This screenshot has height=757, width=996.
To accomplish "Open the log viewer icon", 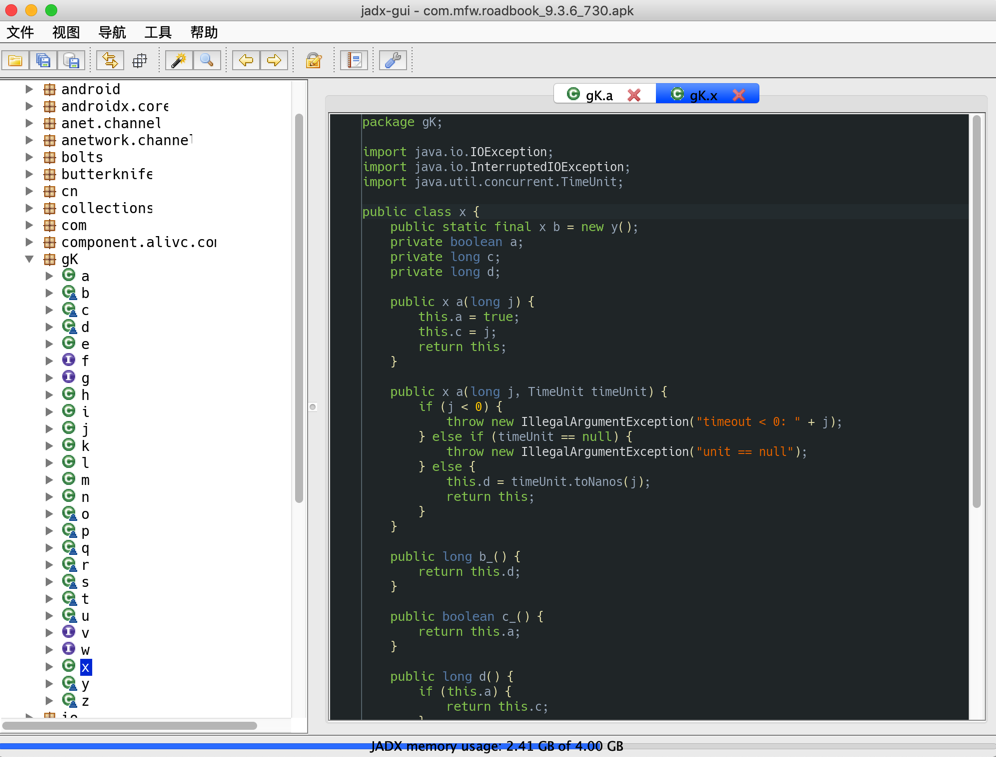I will (x=354, y=60).
